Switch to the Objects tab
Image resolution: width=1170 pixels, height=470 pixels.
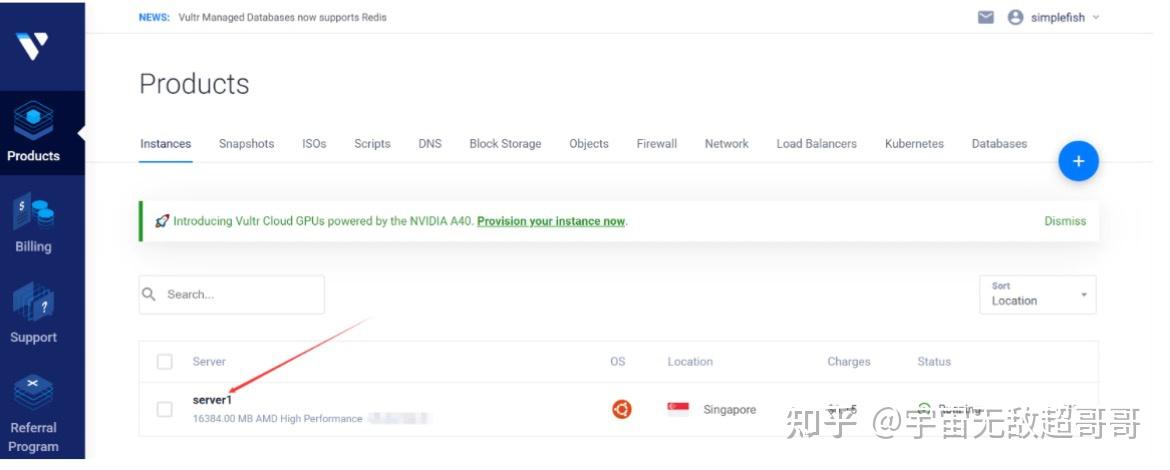point(589,144)
